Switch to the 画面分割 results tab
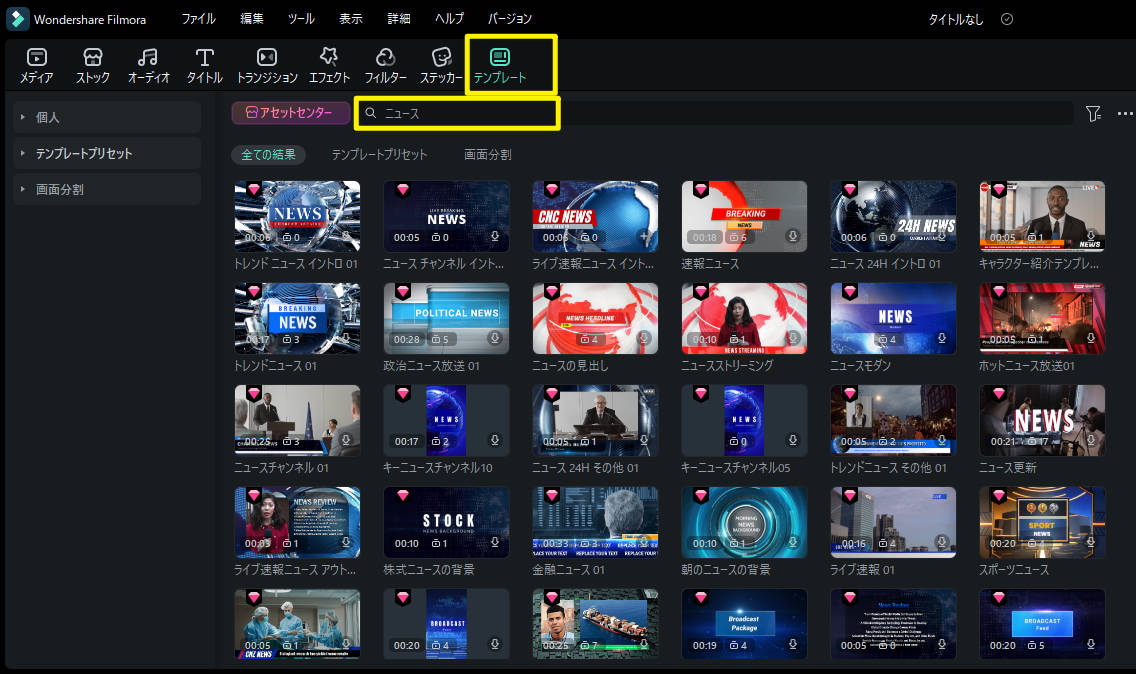 pos(487,155)
